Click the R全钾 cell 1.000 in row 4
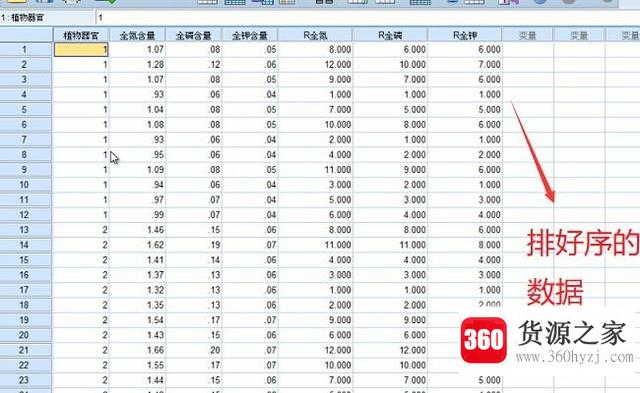The height and width of the screenshot is (393, 640). point(465,95)
